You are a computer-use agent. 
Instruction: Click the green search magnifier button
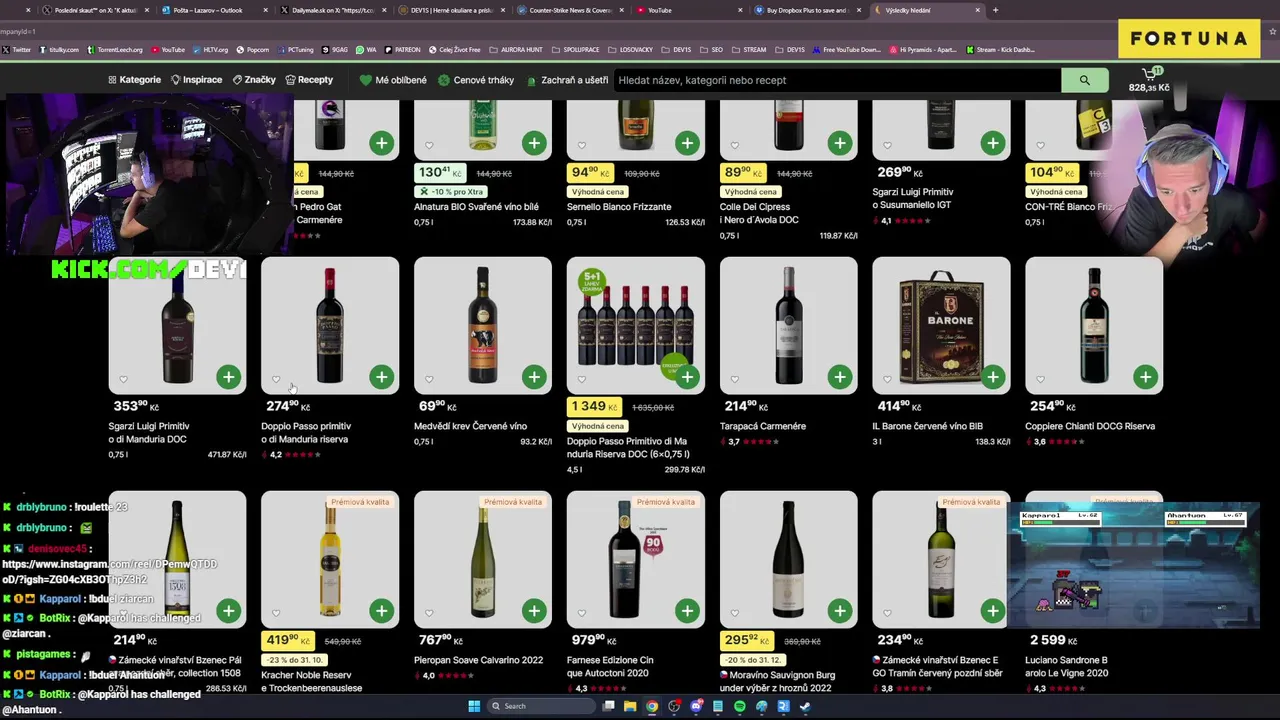pos(1084,80)
